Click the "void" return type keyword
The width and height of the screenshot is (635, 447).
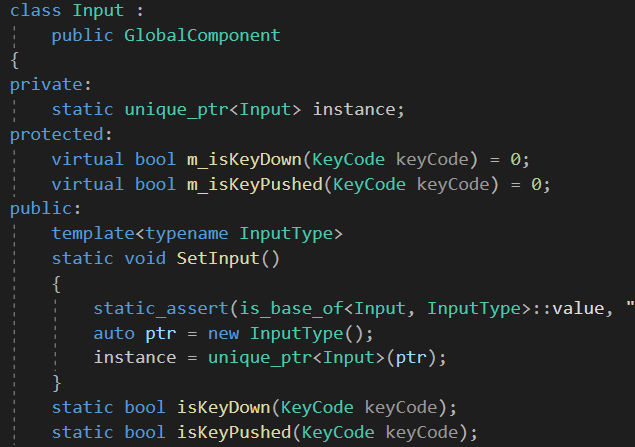pos(145,259)
